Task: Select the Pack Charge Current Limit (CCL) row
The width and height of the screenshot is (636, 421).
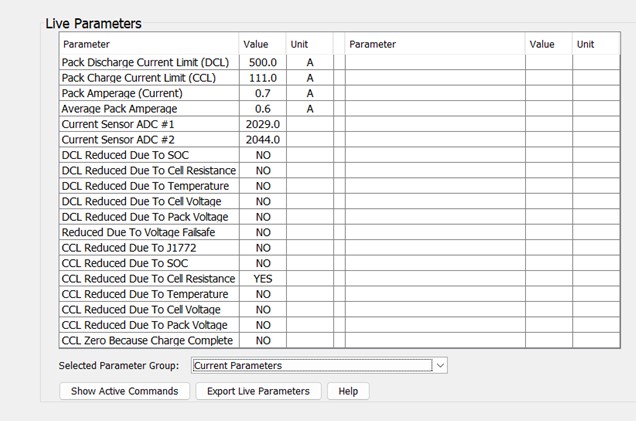Action: (146, 78)
